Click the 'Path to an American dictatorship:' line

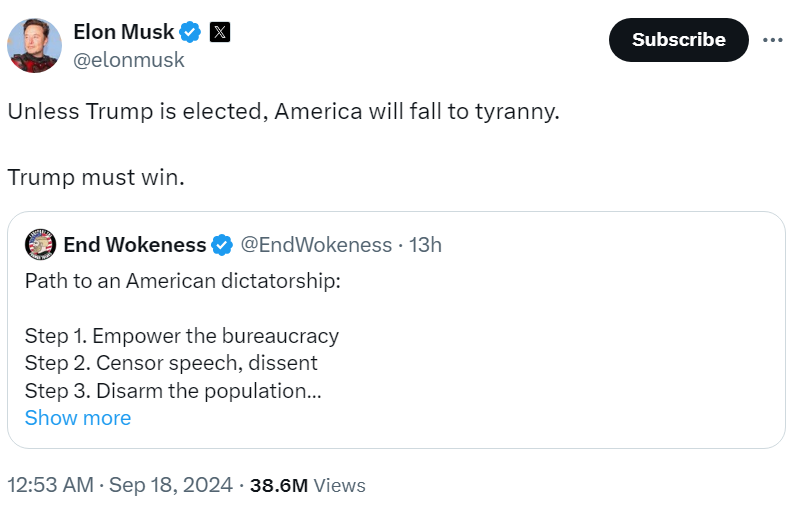click(x=183, y=280)
